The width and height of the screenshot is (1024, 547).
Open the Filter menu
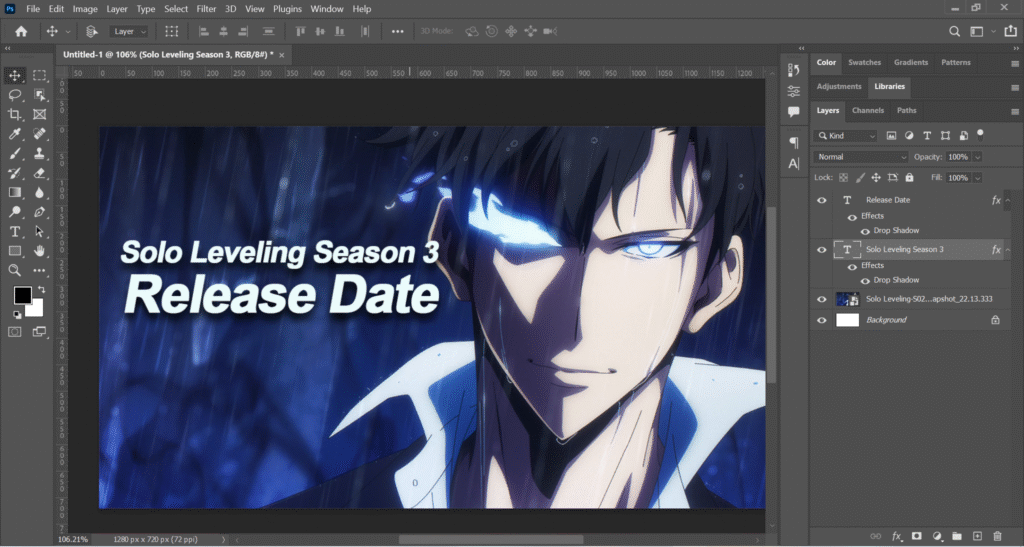tap(206, 9)
